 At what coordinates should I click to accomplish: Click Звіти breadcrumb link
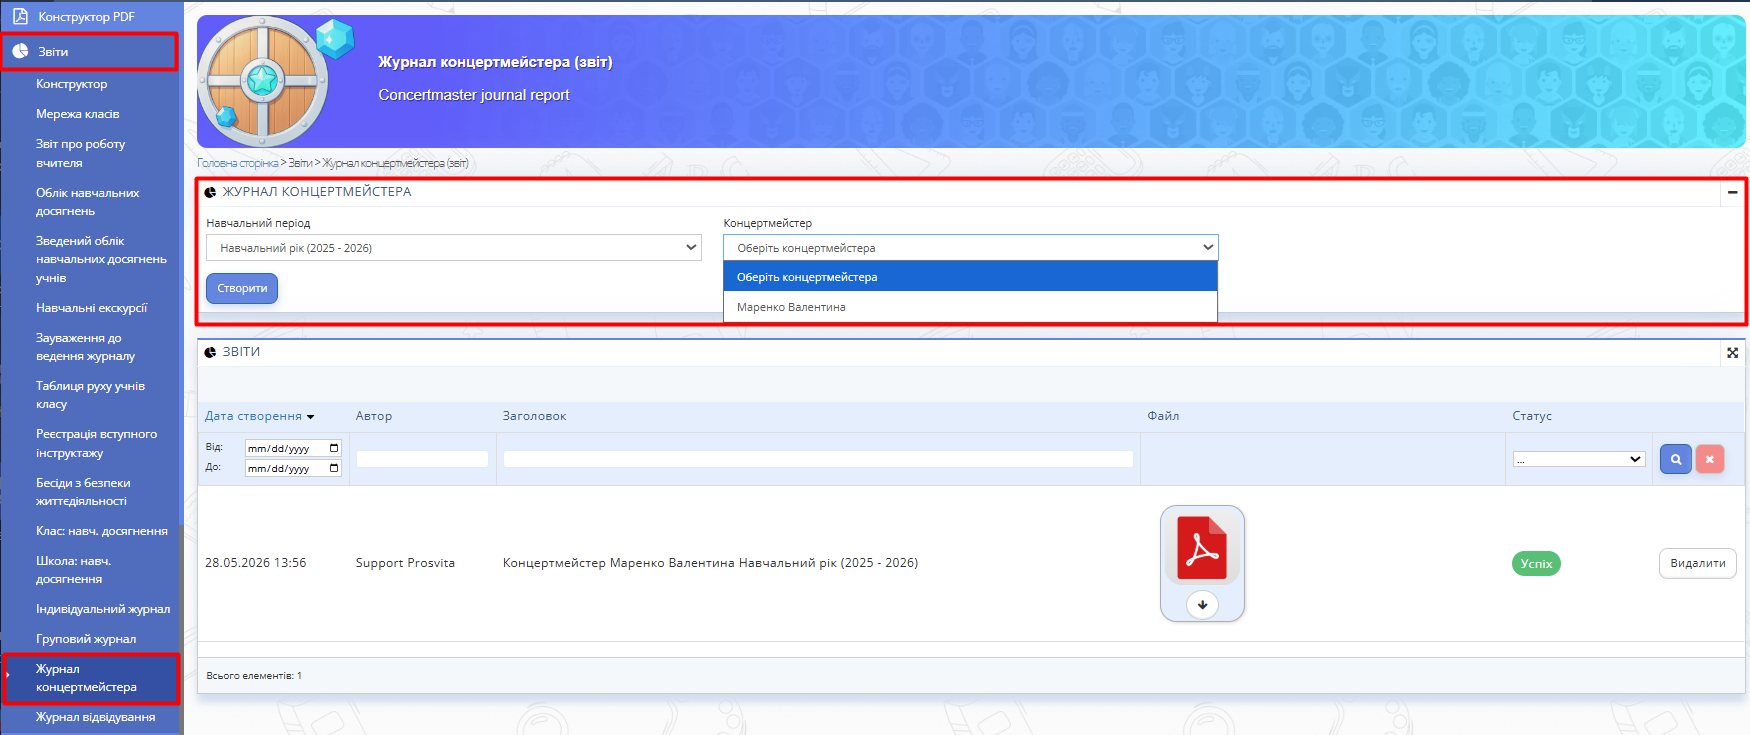click(301, 163)
